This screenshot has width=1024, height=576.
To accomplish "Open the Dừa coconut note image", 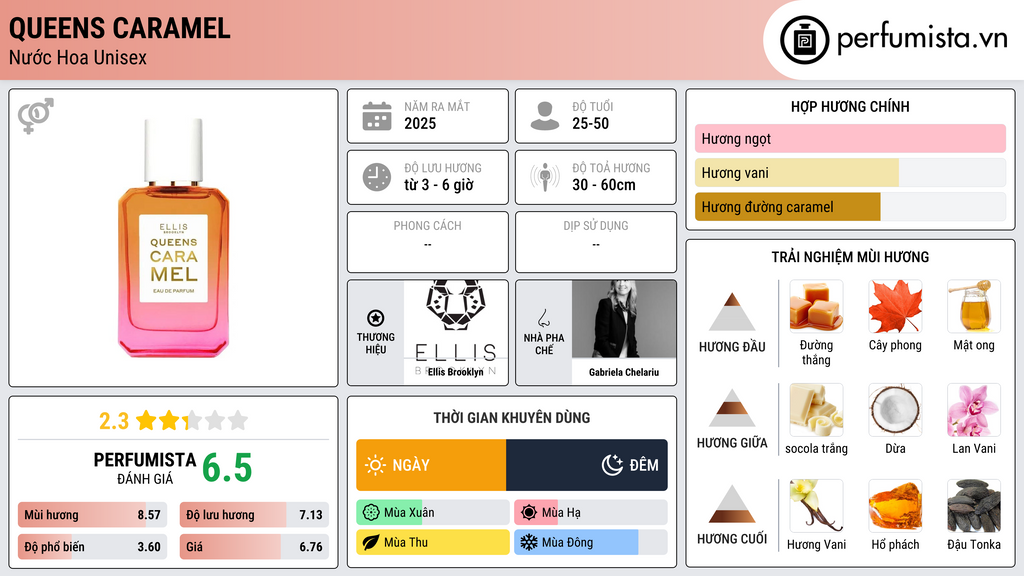I will 895,410.
